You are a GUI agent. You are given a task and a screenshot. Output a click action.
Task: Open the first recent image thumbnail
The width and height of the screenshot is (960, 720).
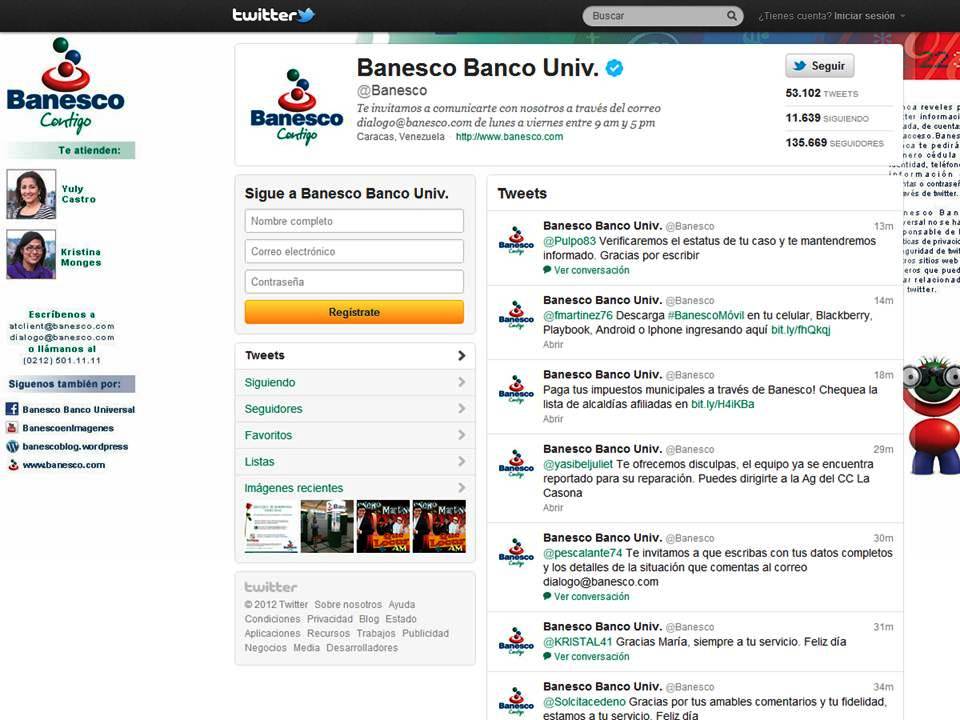[x=271, y=526]
